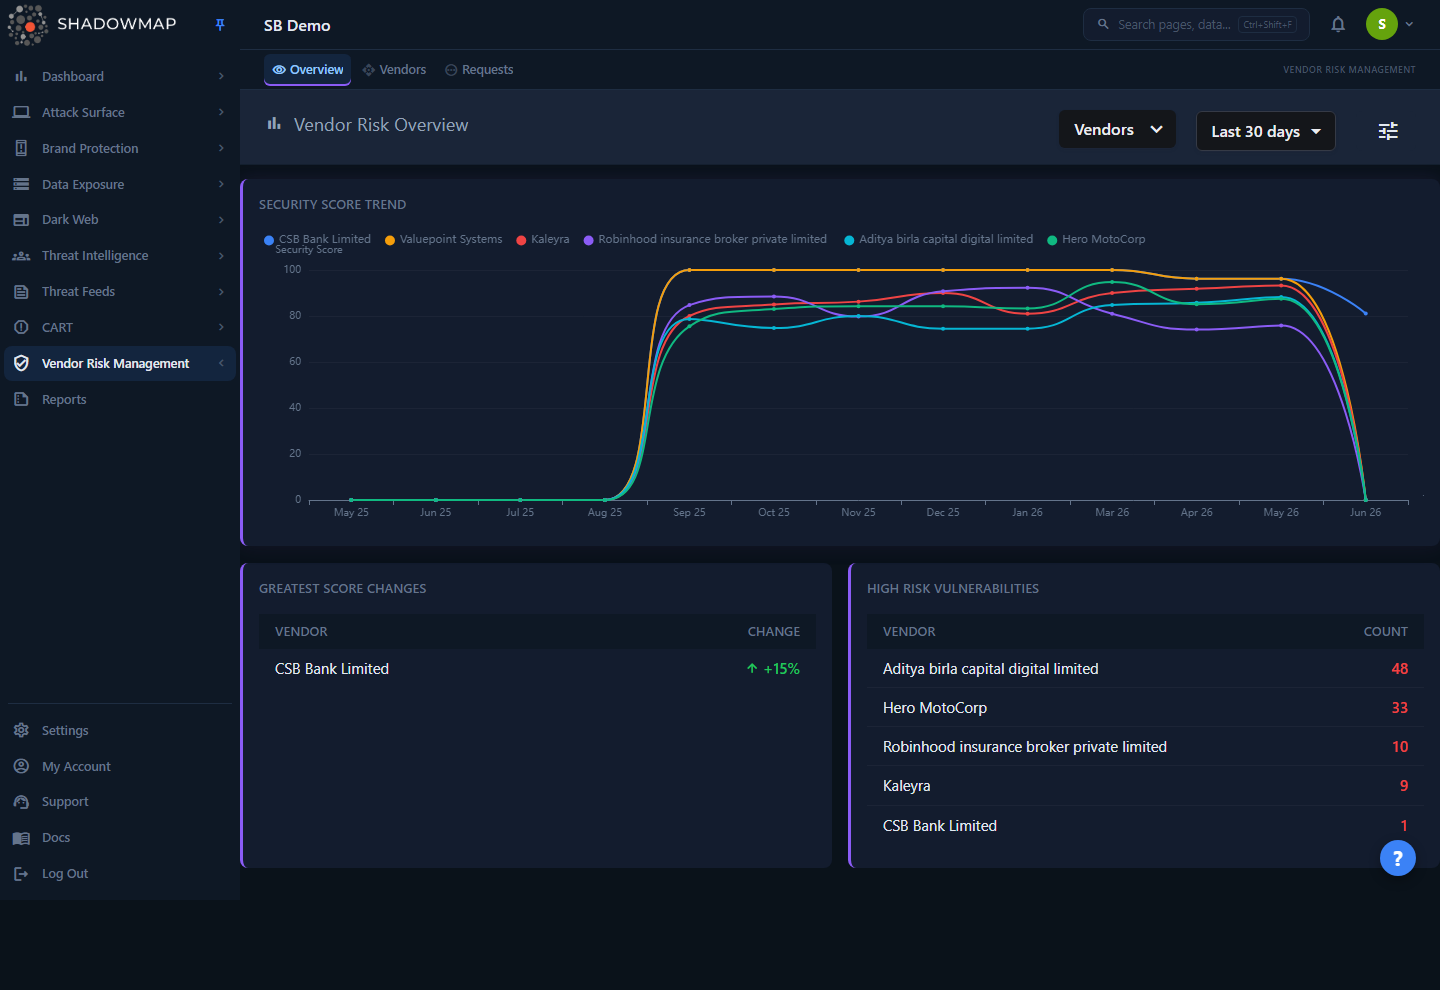Click the Brand Protection icon
Image resolution: width=1440 pixels, height=990 pixels.
(x=21, y=148)
